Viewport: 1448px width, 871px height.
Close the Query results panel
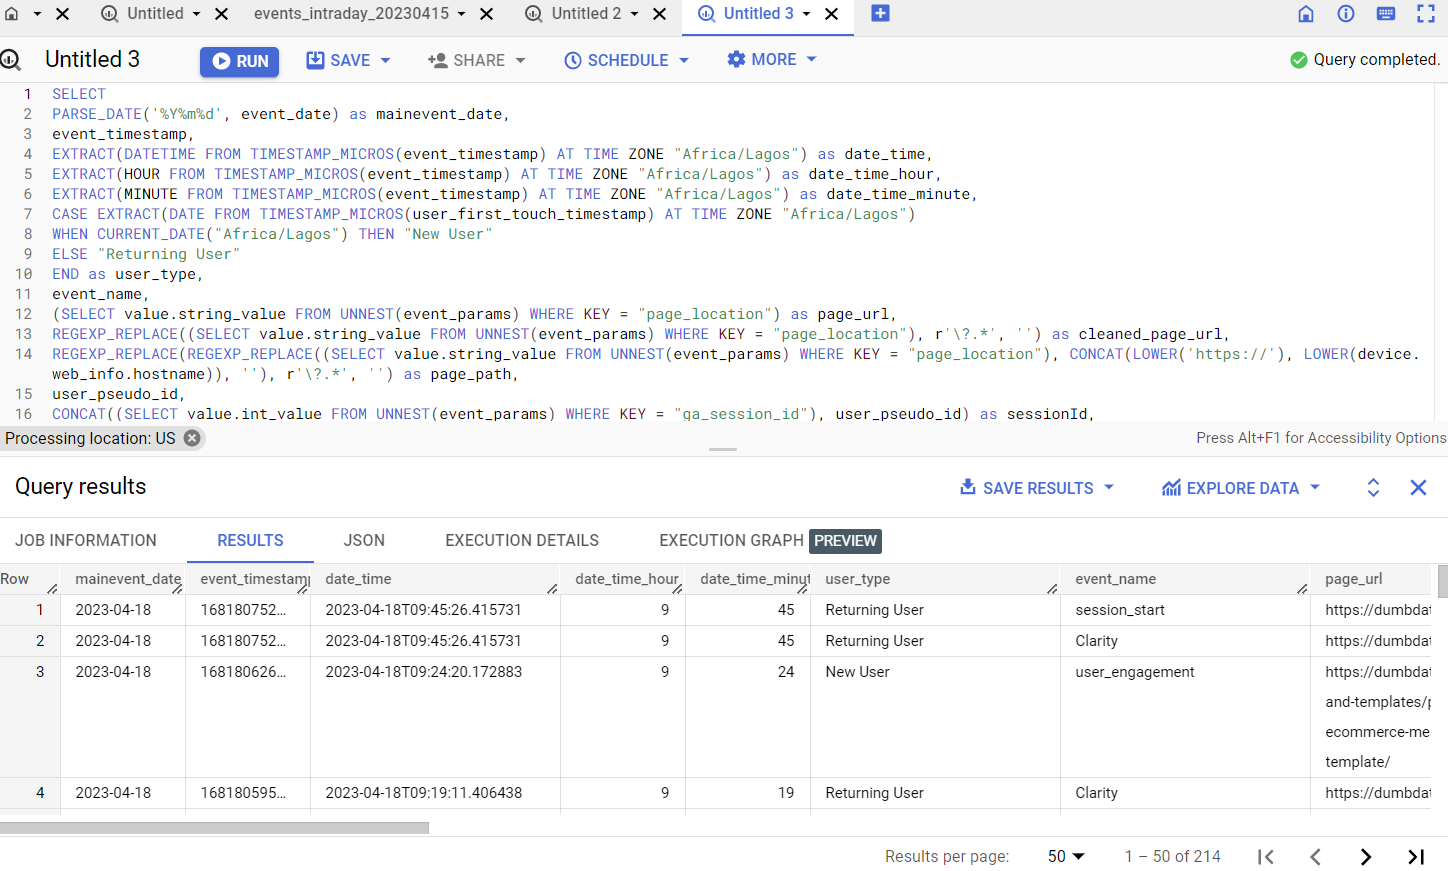(1418, 488)
